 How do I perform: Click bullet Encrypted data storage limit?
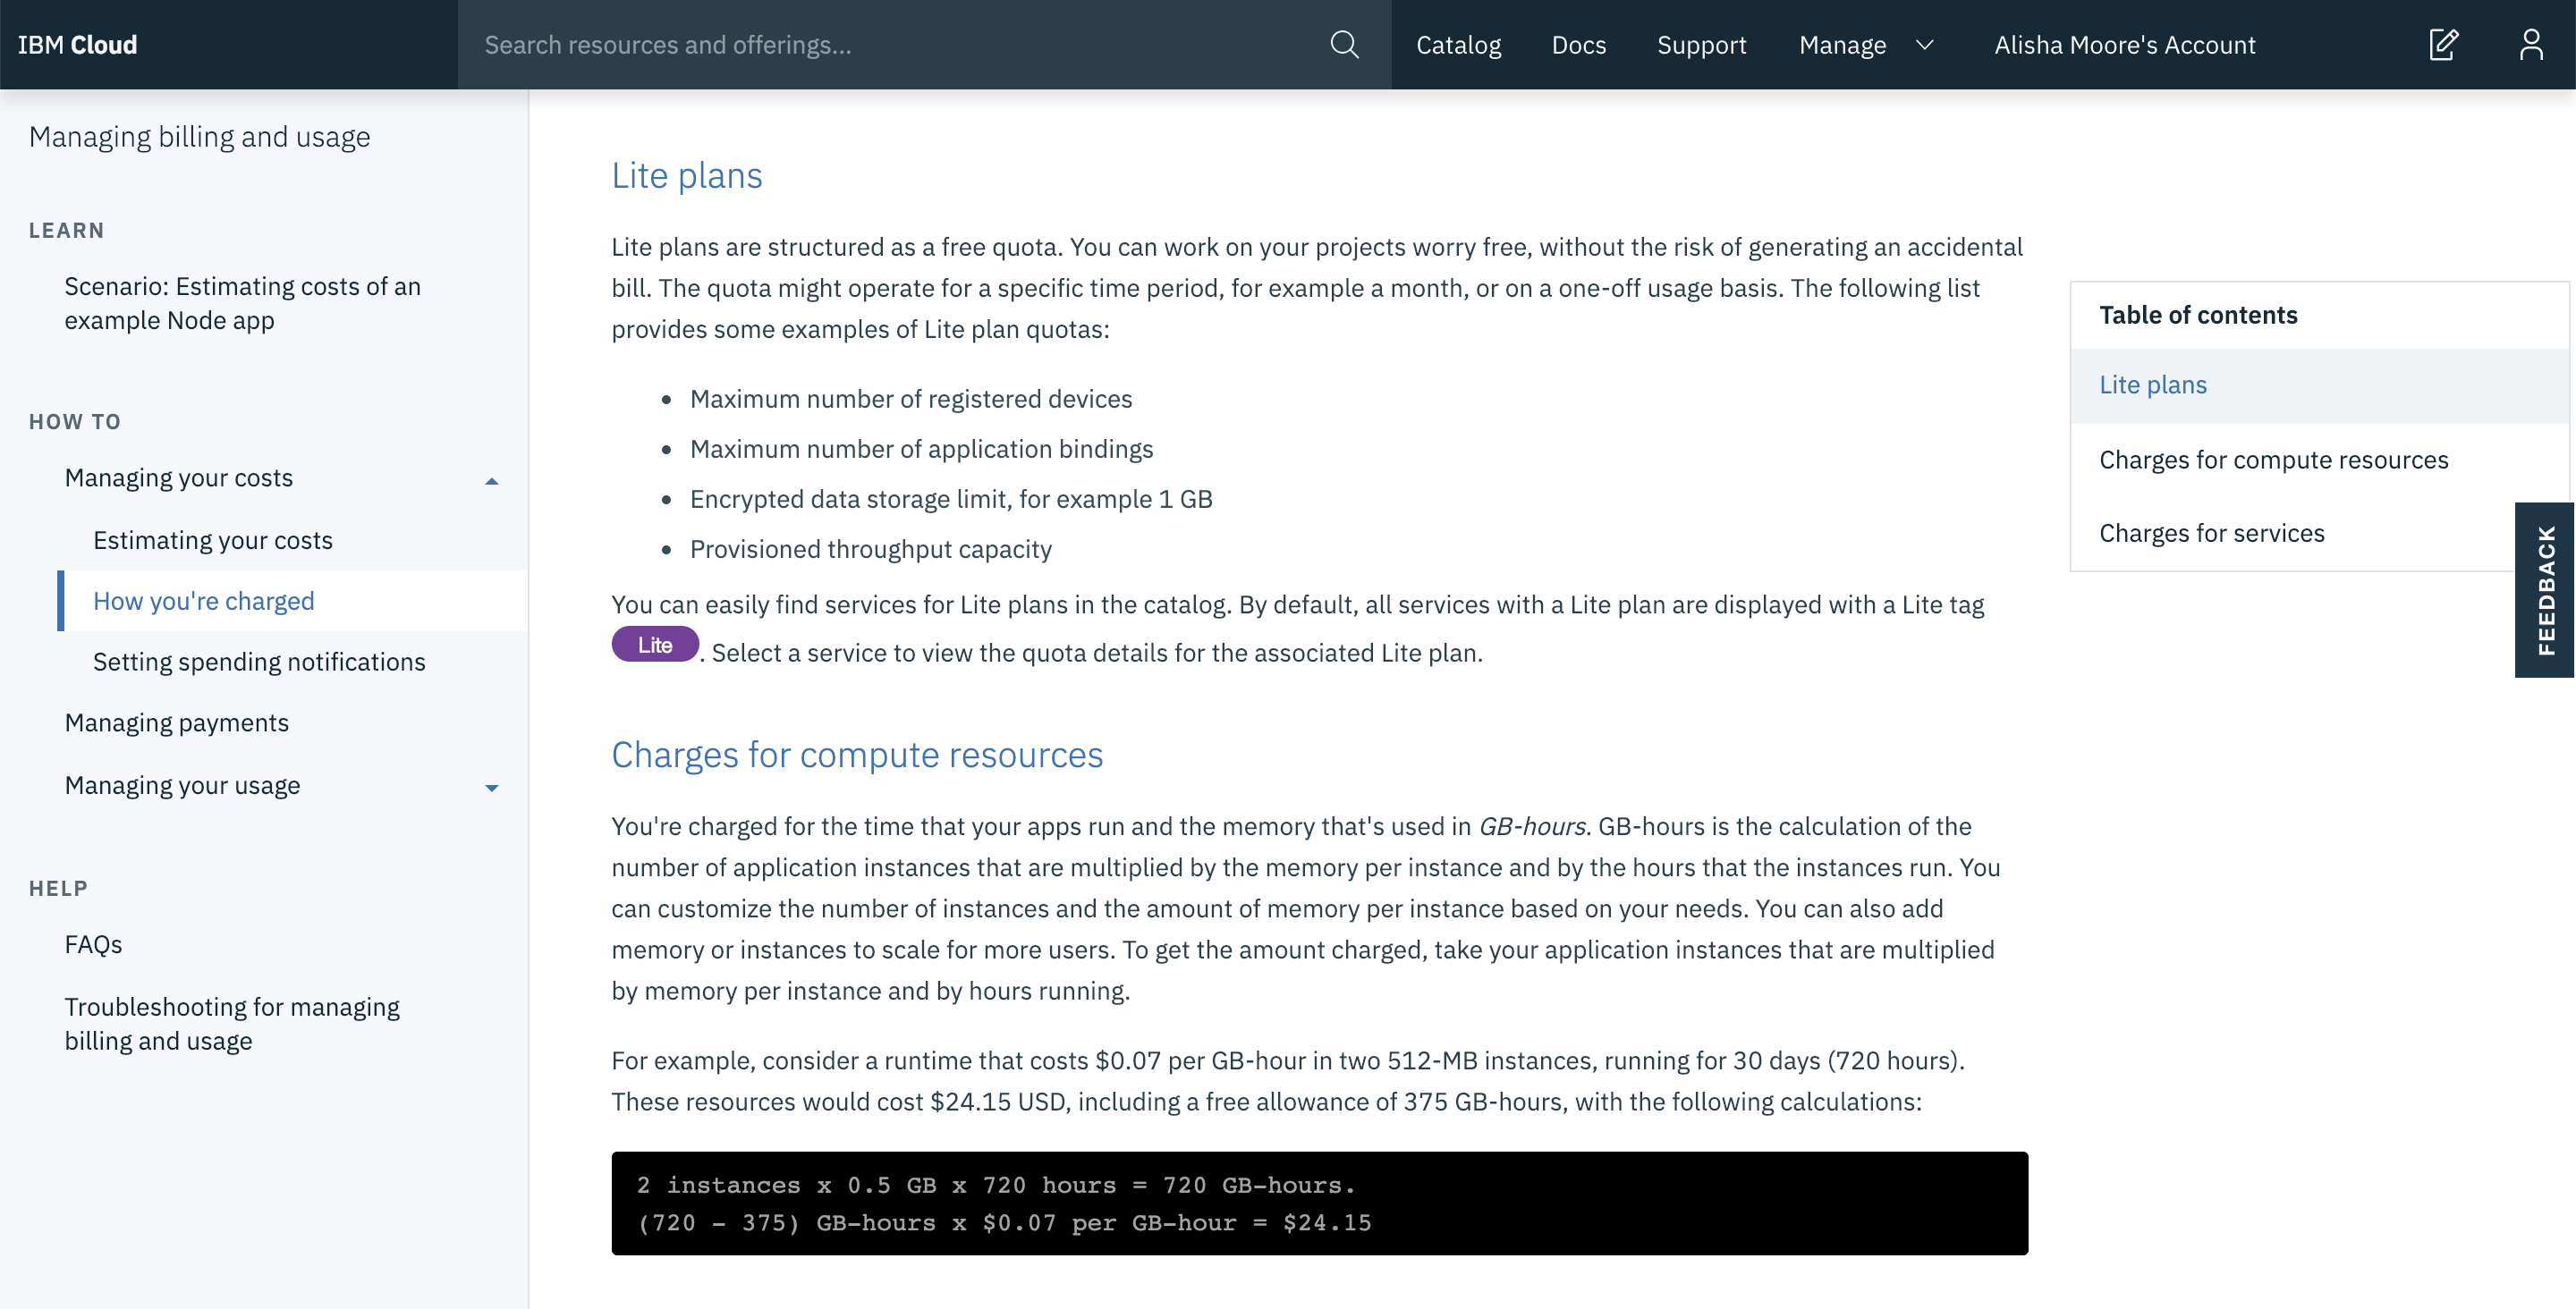coord(951,499)
